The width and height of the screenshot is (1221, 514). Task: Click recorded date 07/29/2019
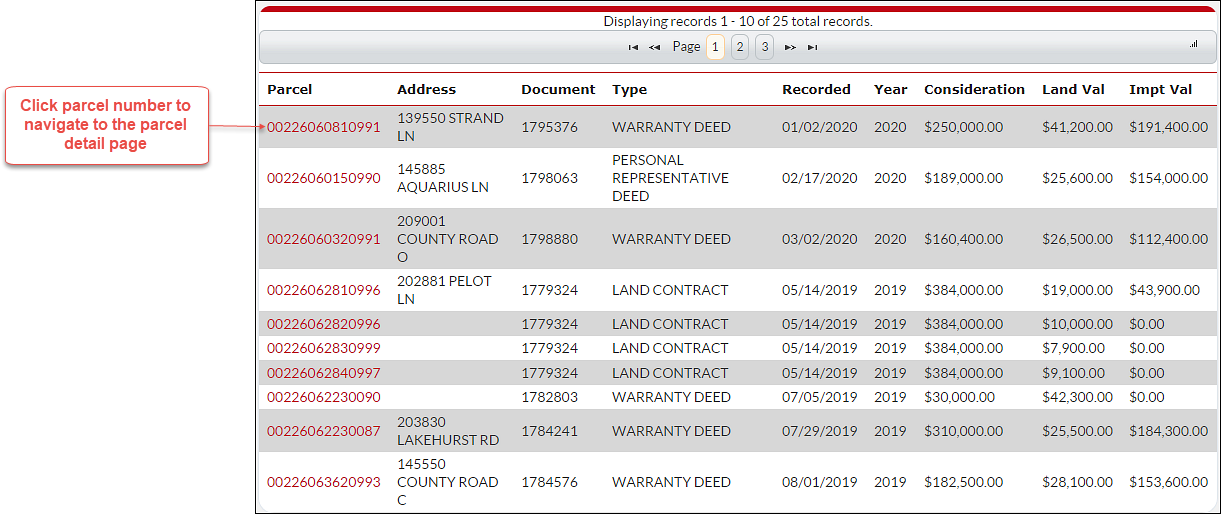820,431
